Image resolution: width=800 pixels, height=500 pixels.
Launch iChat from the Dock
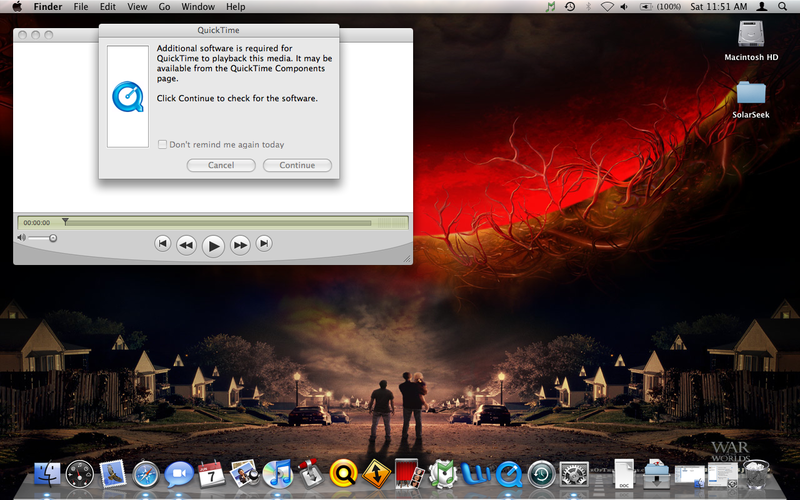point(179,474)
